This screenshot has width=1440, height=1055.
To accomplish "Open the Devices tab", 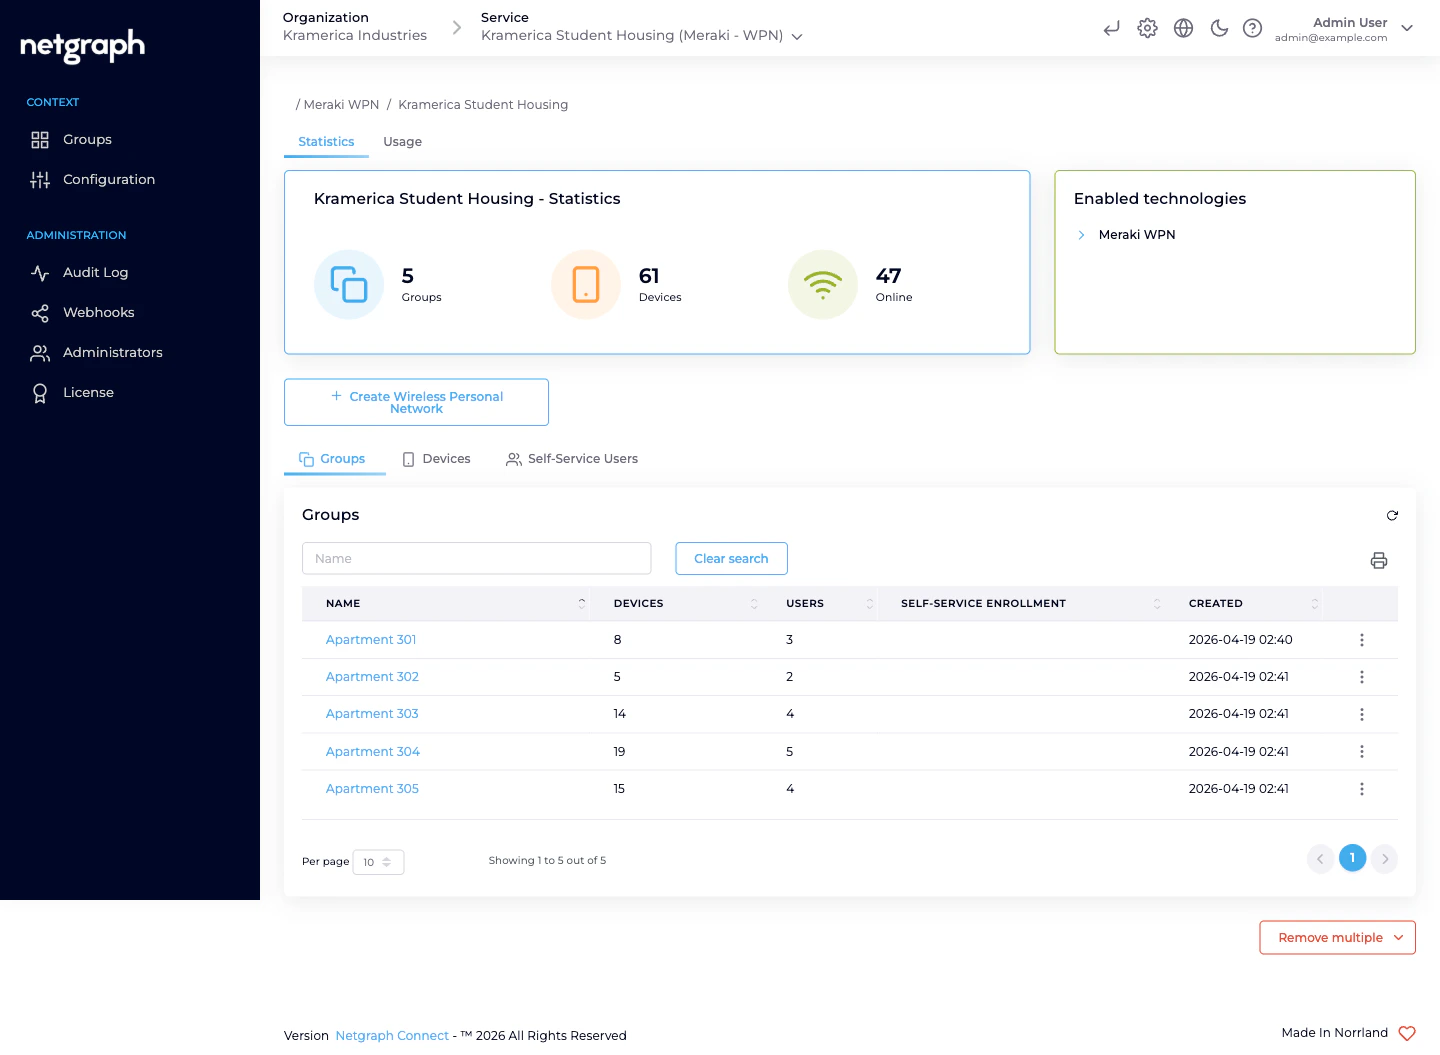I will 446,458.
